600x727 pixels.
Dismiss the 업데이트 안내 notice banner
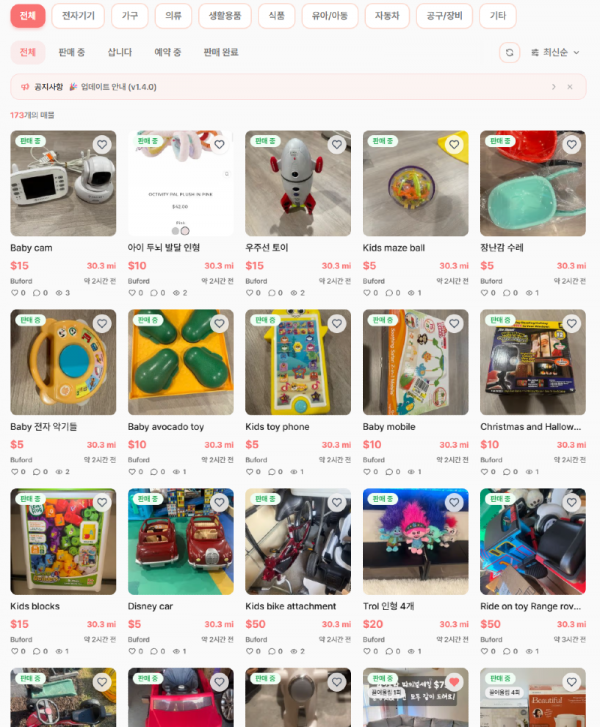(570, 87)
